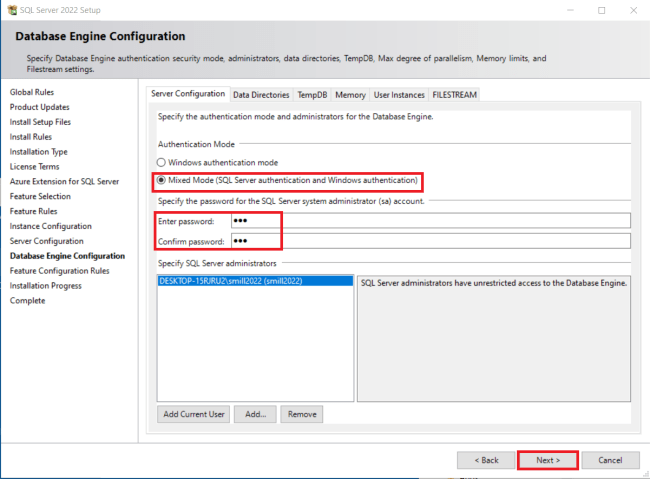
Task: Select Mixed Mode authentication radio button
Action: [x=161, y=180]
